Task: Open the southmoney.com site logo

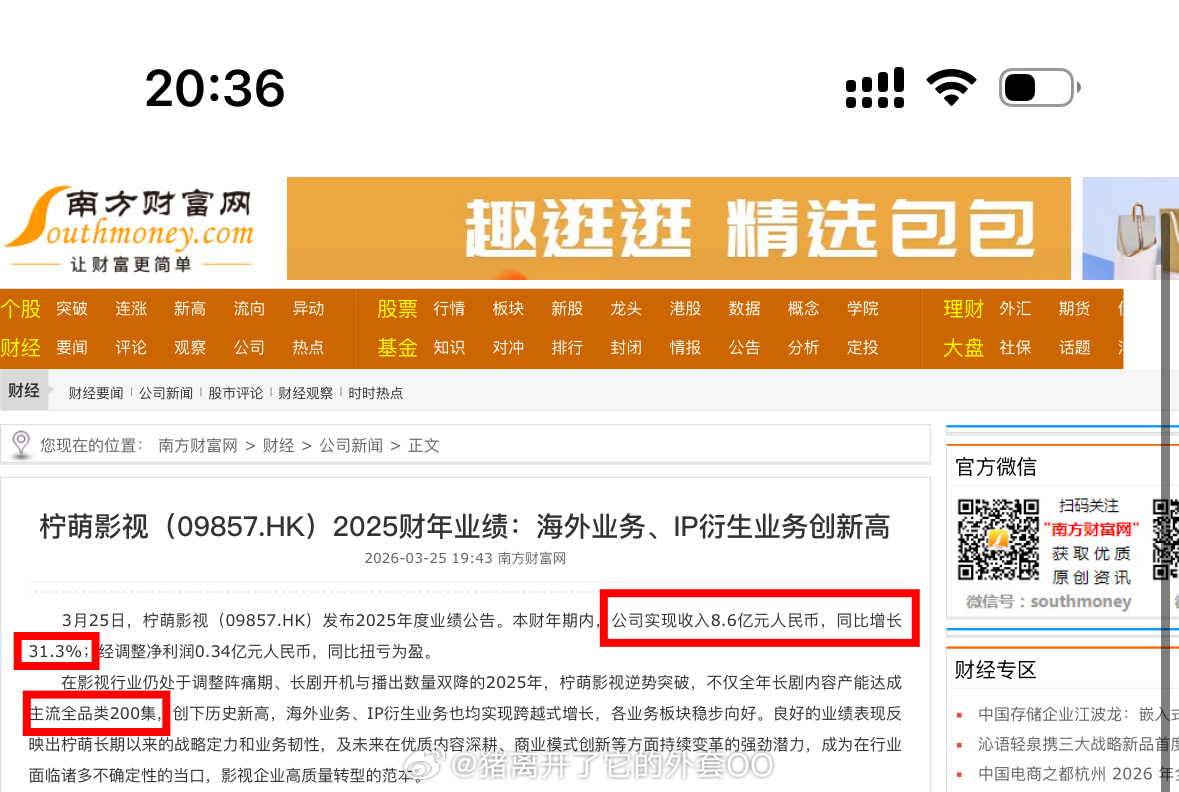Action: pyautogui.click(x=130, y=229)
